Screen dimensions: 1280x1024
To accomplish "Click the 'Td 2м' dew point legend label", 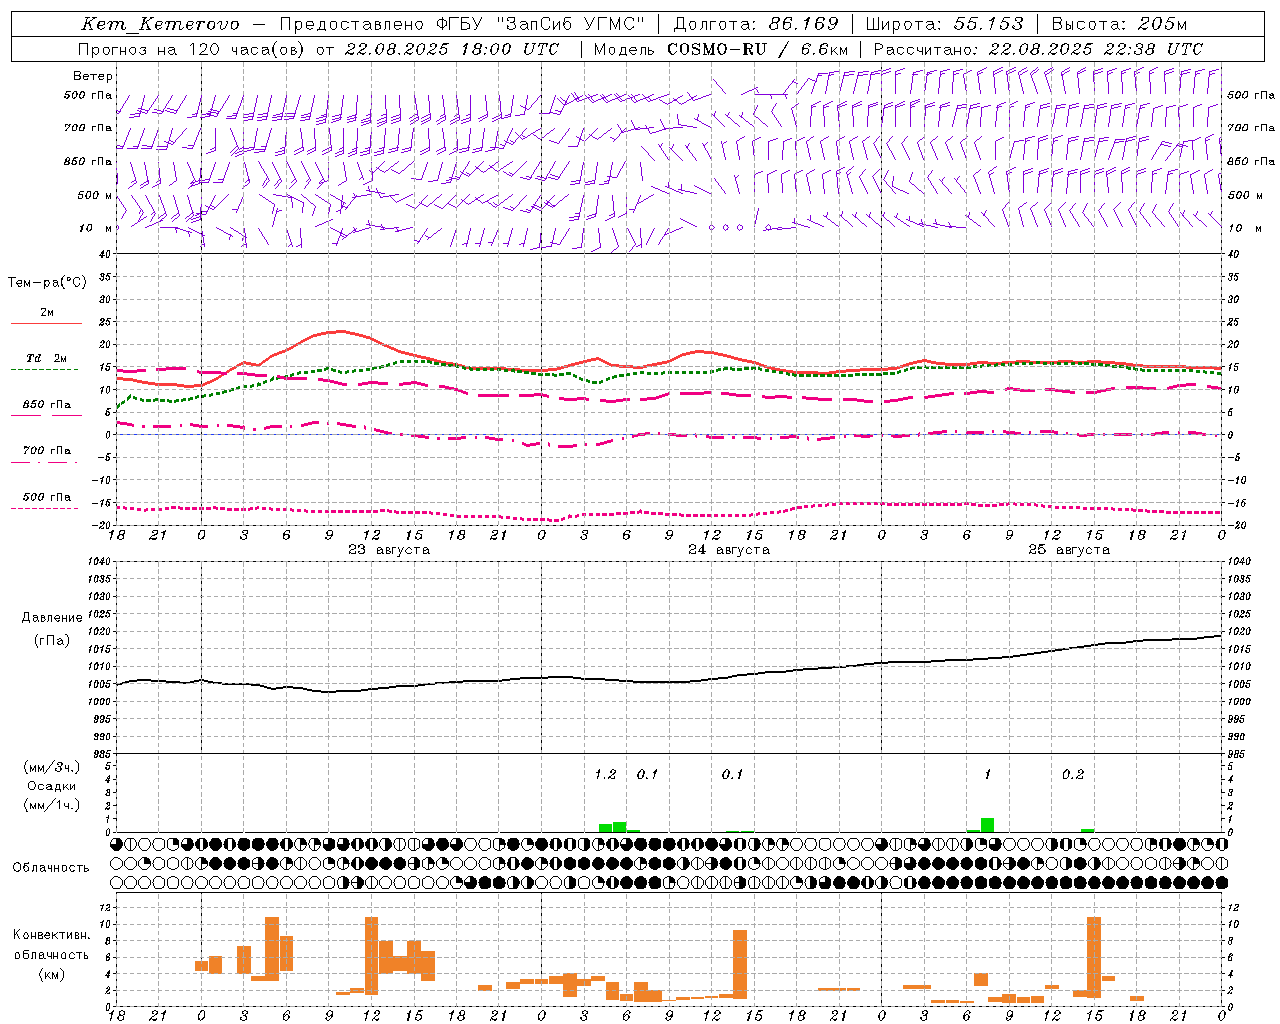I will tap(47, 358).
